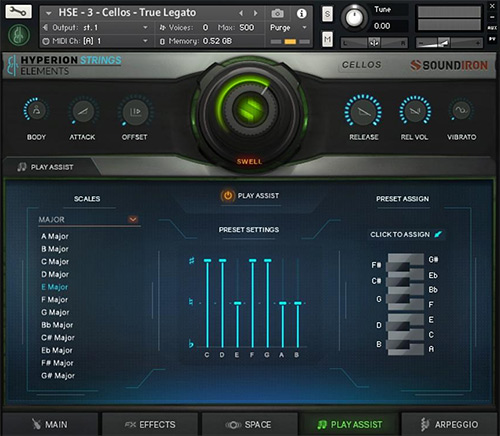Select the C# Major scale
This screenshot has height=436, width=500.
point(58,338)
